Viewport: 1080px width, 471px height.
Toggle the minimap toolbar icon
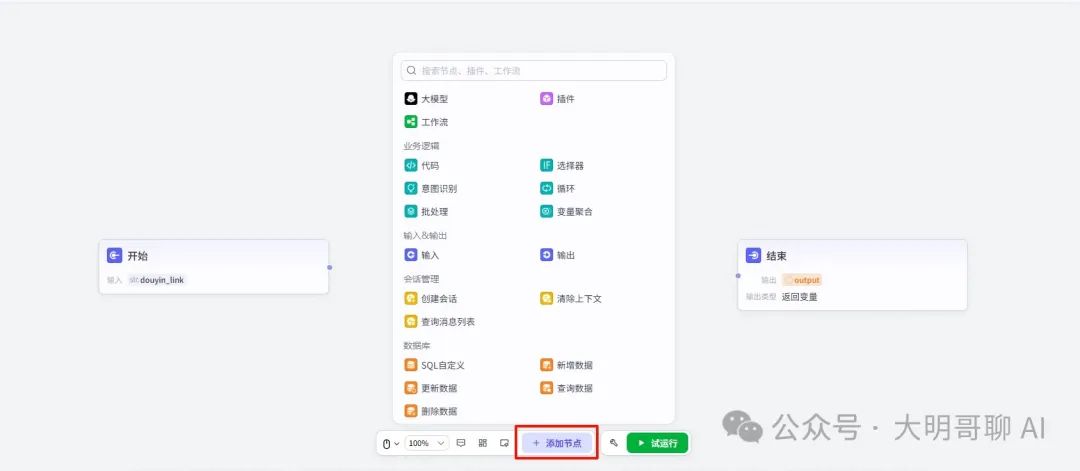click(504, 443)
